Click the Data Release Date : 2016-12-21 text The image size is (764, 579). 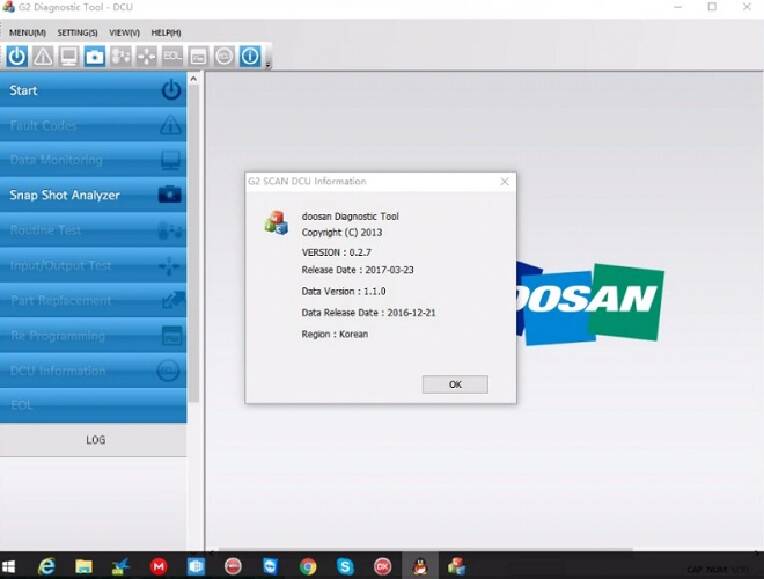[x=368, y=312]
